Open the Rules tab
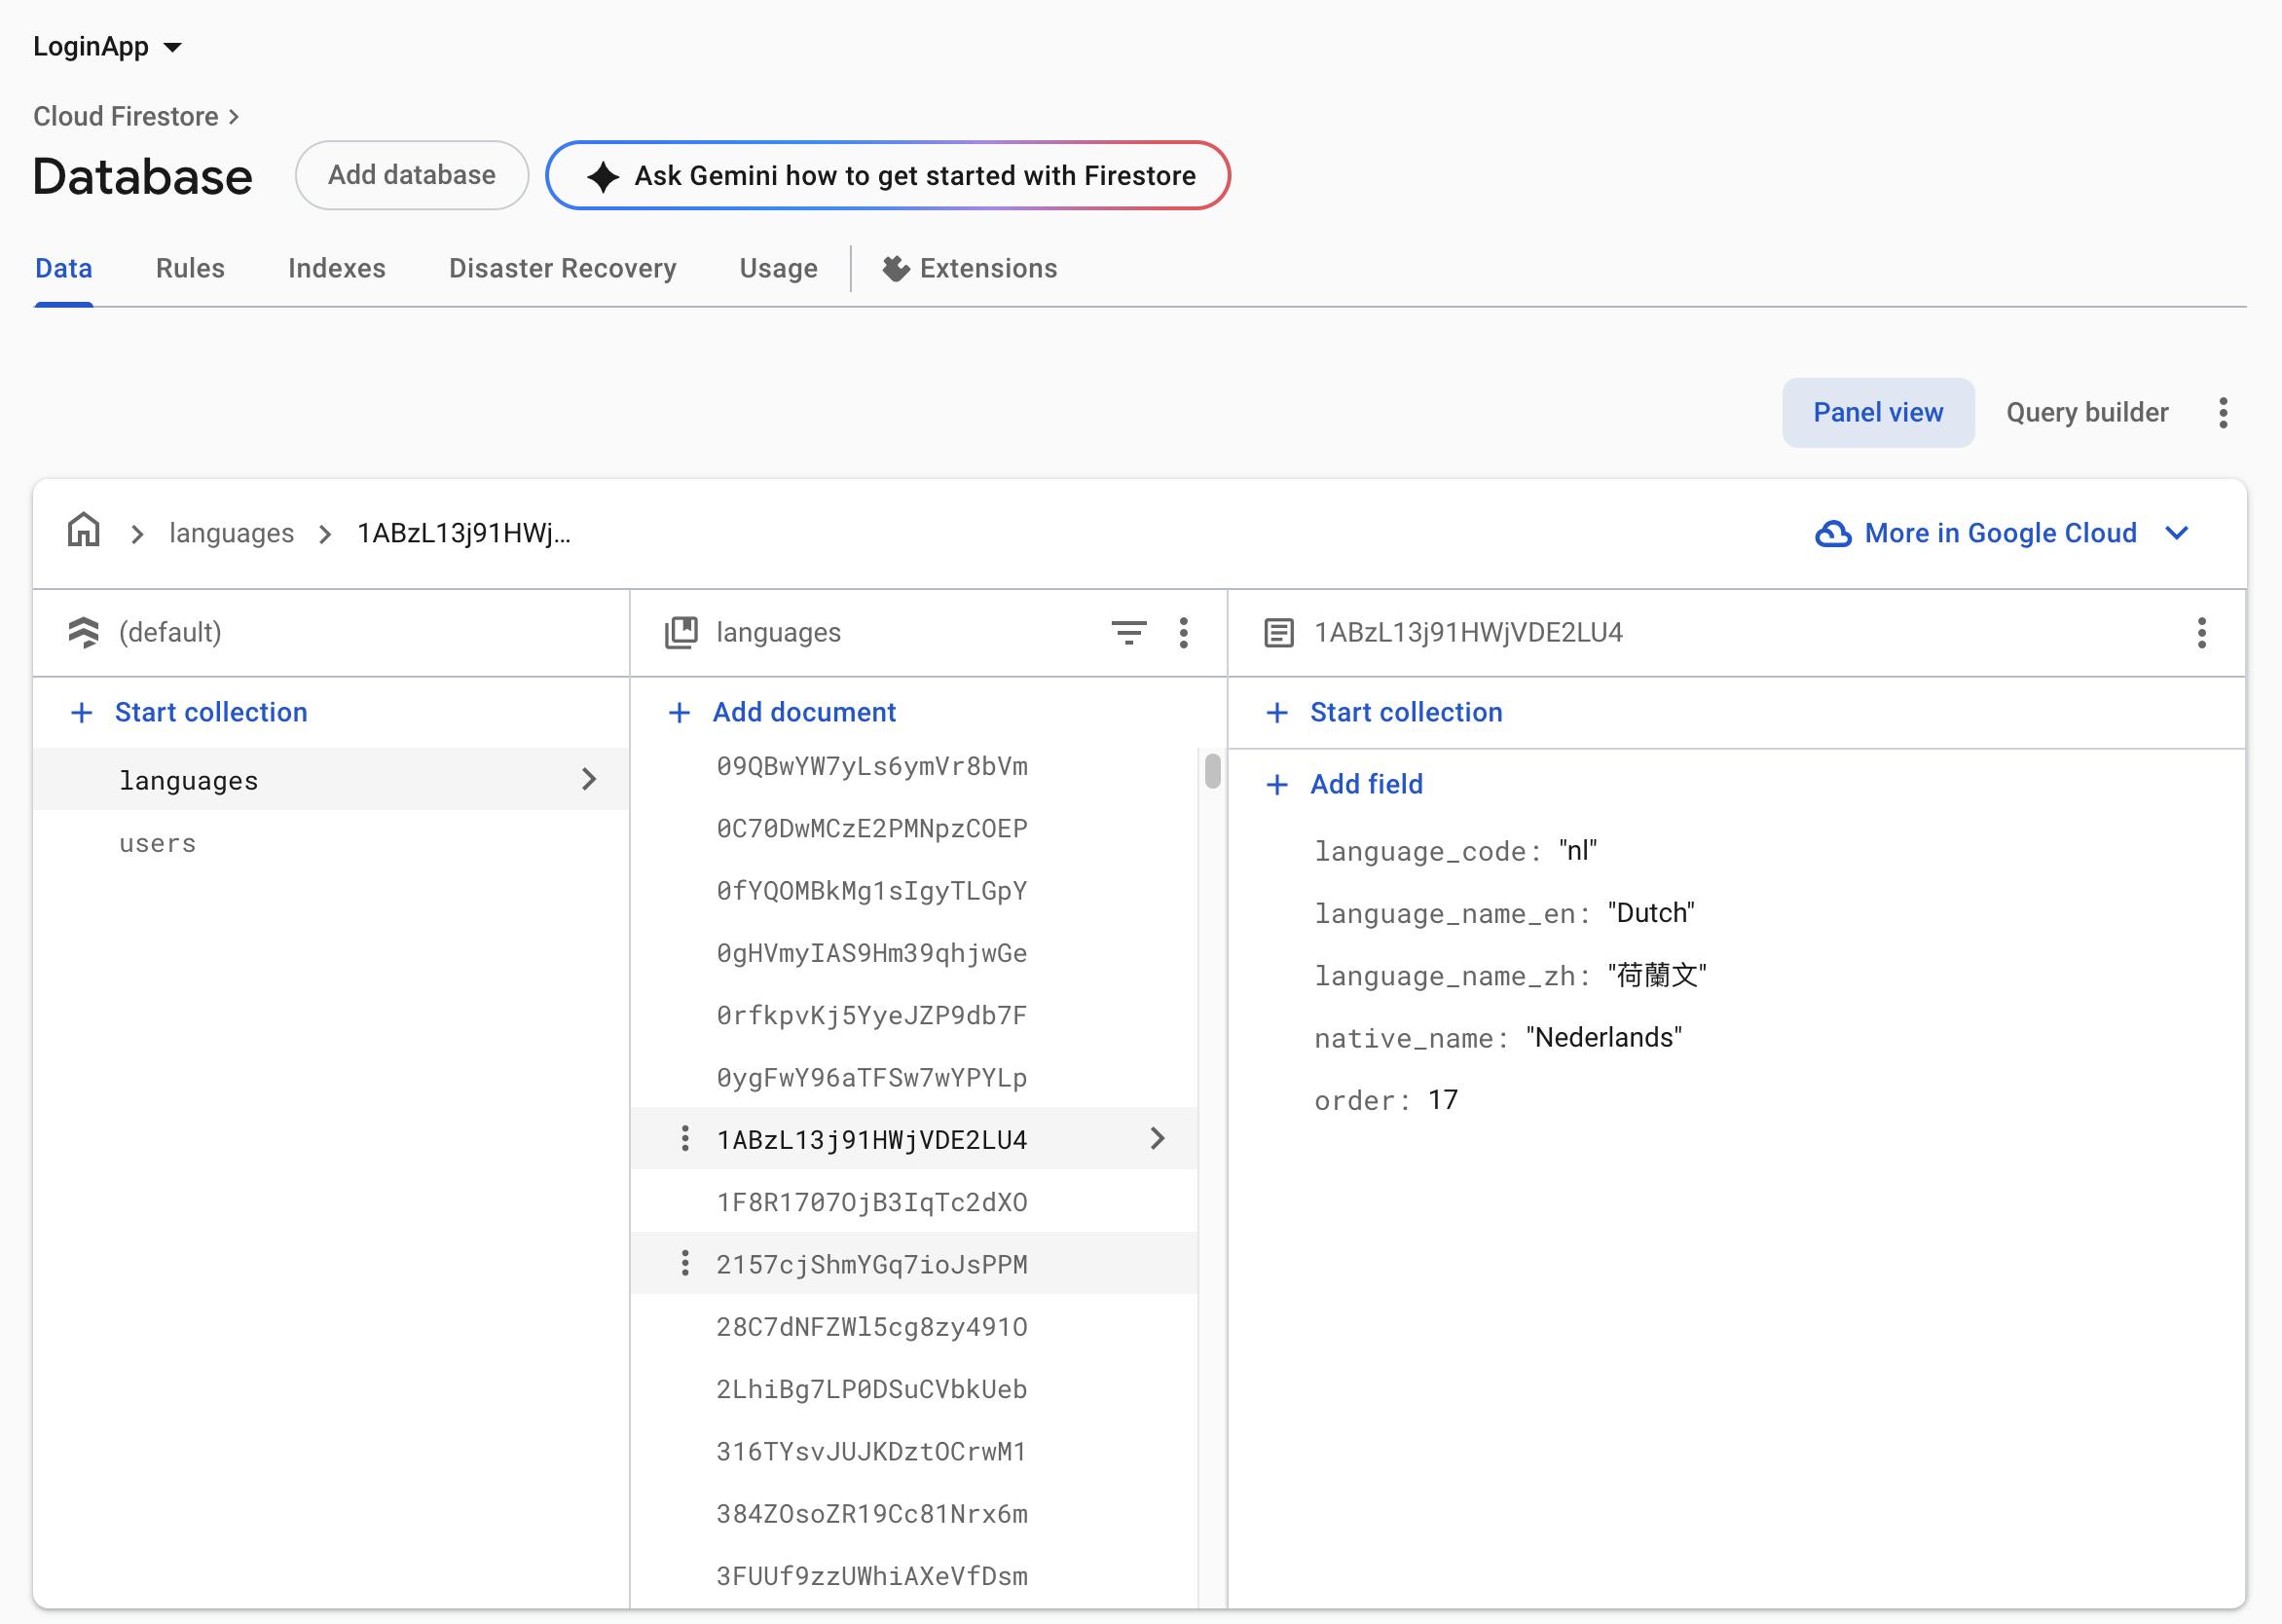2282x1624 pixels. point(190,268)
